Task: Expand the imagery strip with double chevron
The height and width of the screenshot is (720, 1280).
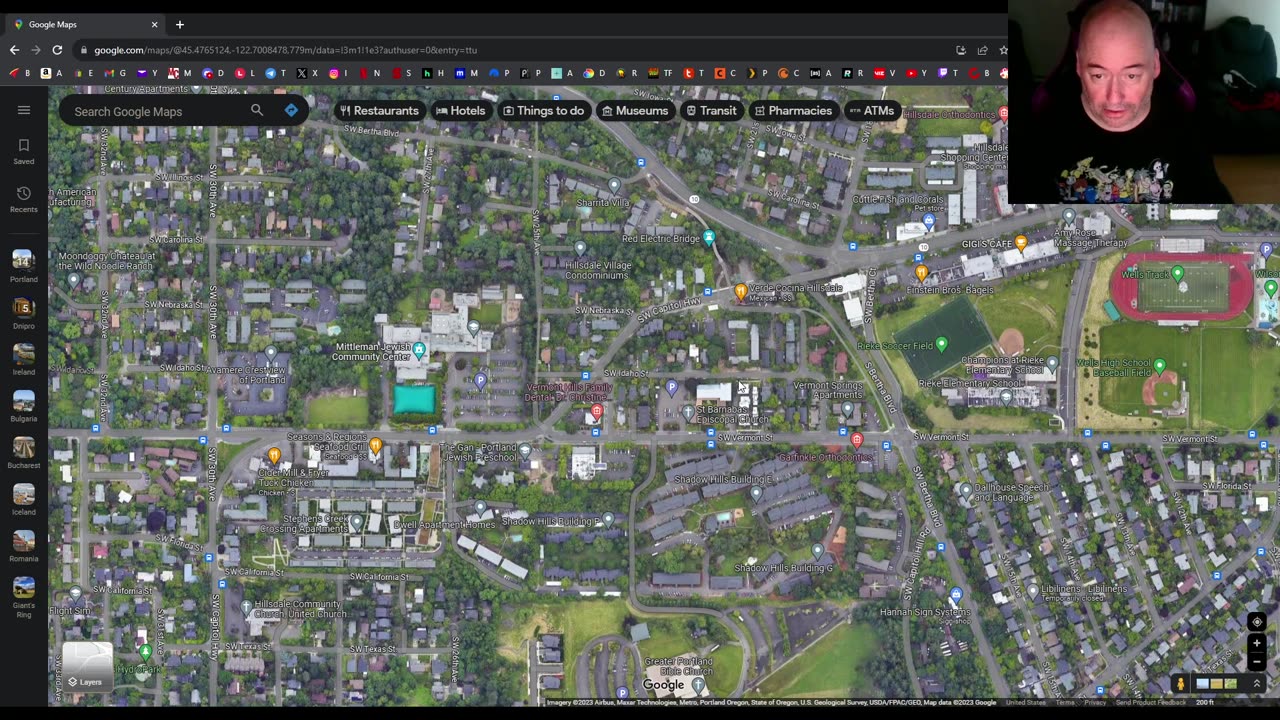Action: [1257, 684]
